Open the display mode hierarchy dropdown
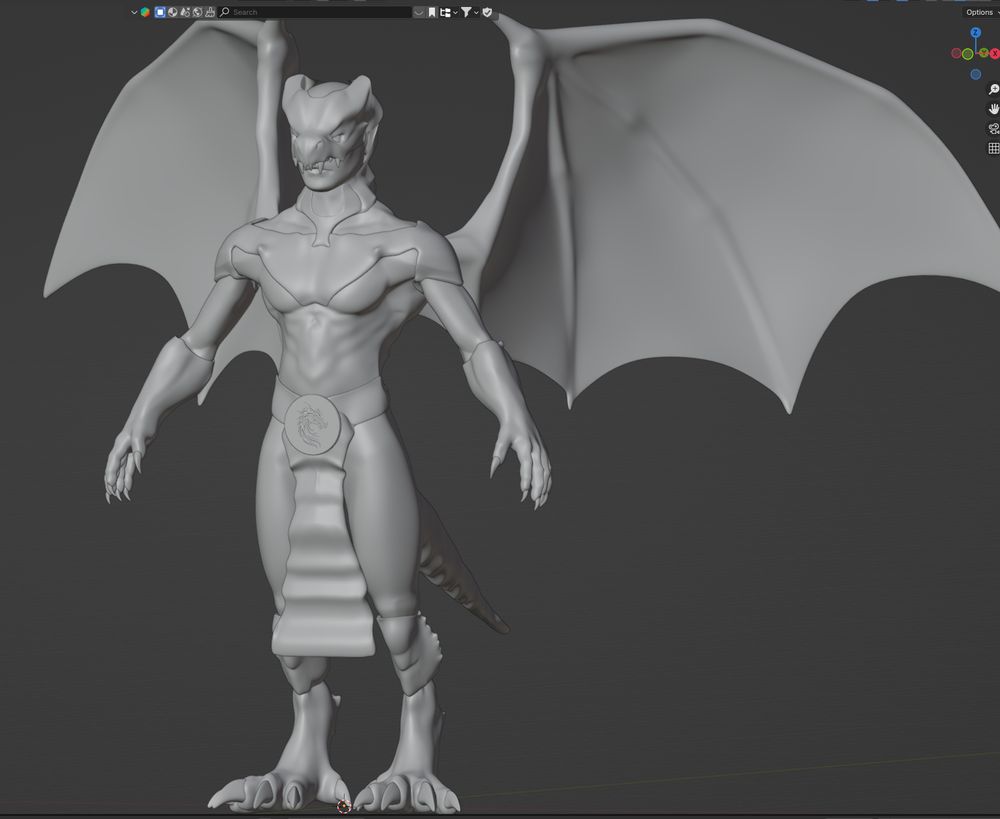The height and width of the screenshot is (819, 1000). click(x=449, y=12)
